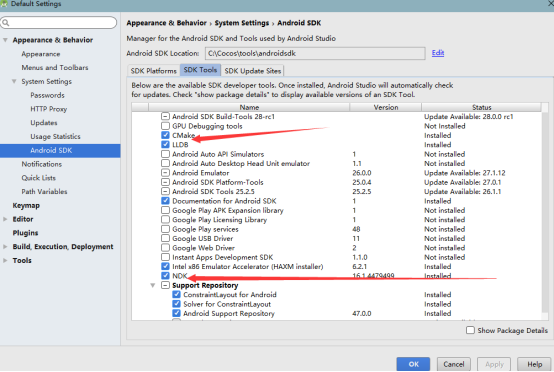Sort by the Status column header
The image size is (554, 372).
pyautogui.click(x=481, y=107)
